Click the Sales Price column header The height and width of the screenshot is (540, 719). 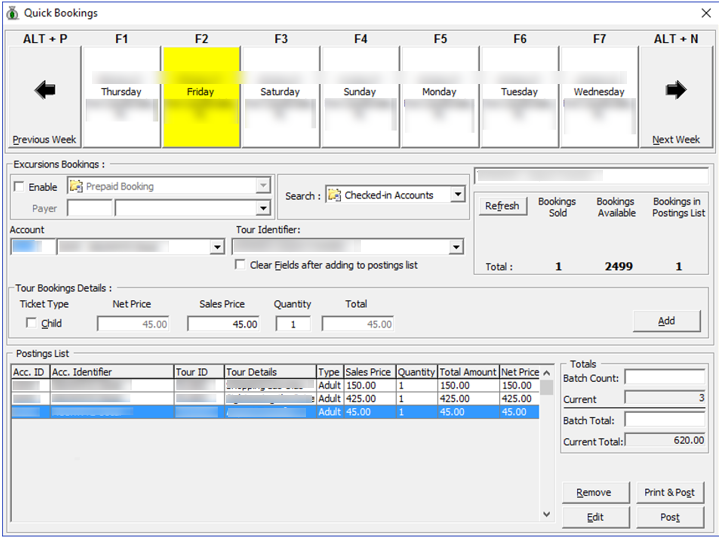pyautogui.click(x=370, y=372)
